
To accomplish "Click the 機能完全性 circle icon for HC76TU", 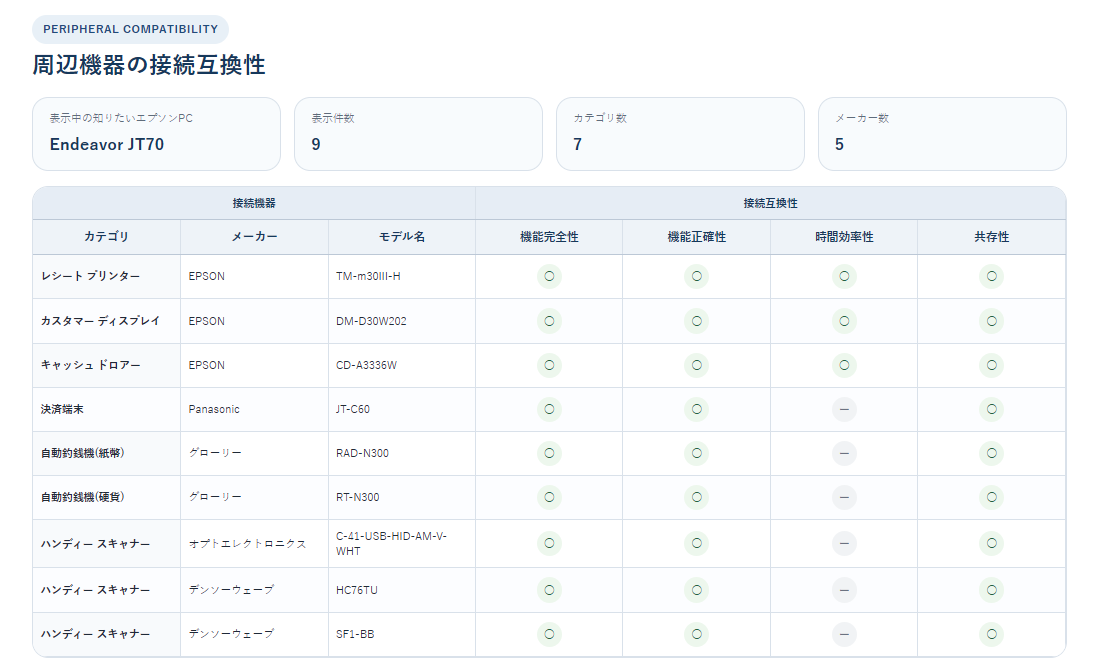I will [x=549, y=590].
